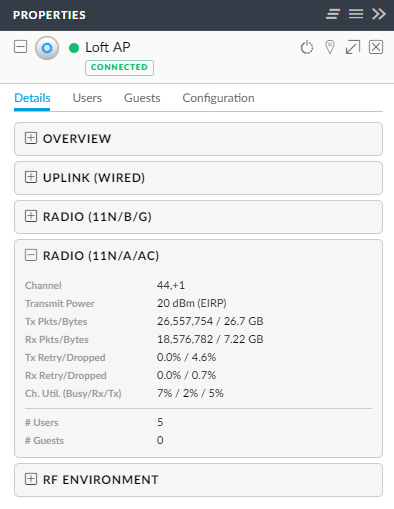This screenshot has width=394, height=509.
Task: Select the Details tab
Action: [x=32, y=98]
